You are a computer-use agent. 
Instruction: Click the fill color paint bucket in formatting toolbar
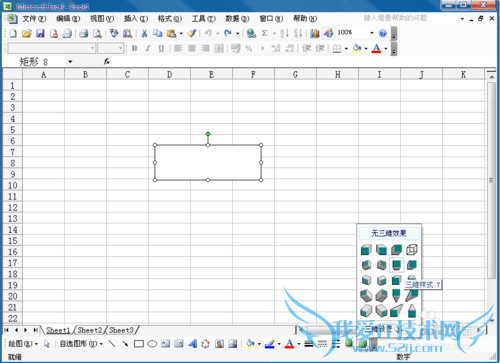(x=356, y=48)
